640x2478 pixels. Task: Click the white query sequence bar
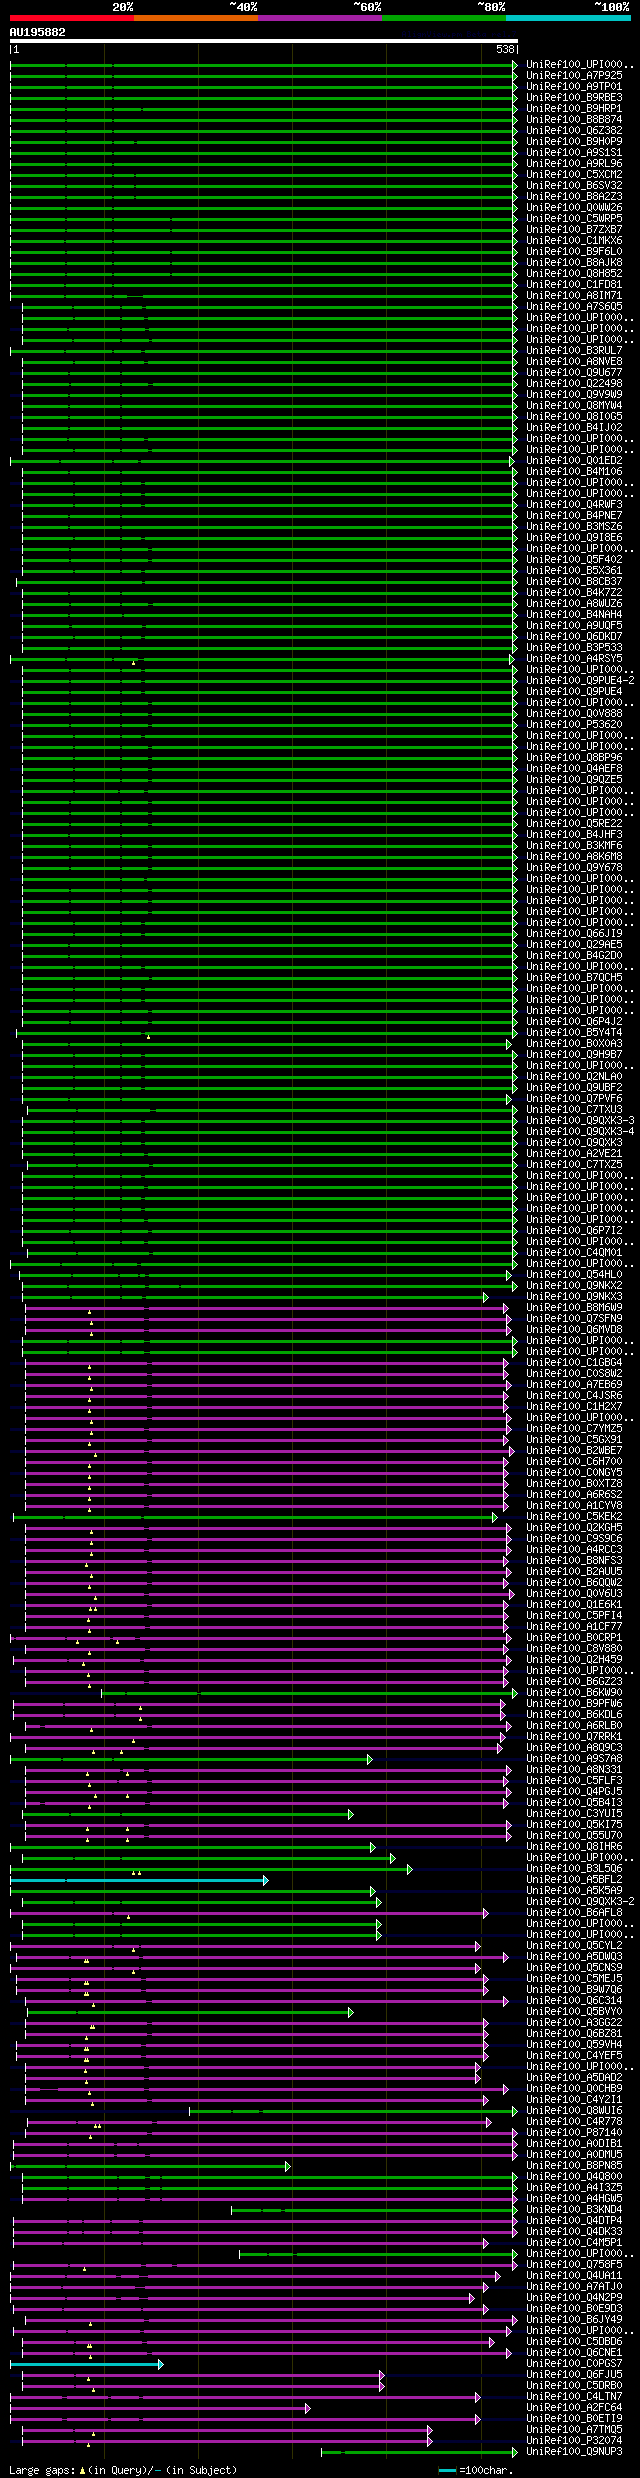click(x=264, y=41)
